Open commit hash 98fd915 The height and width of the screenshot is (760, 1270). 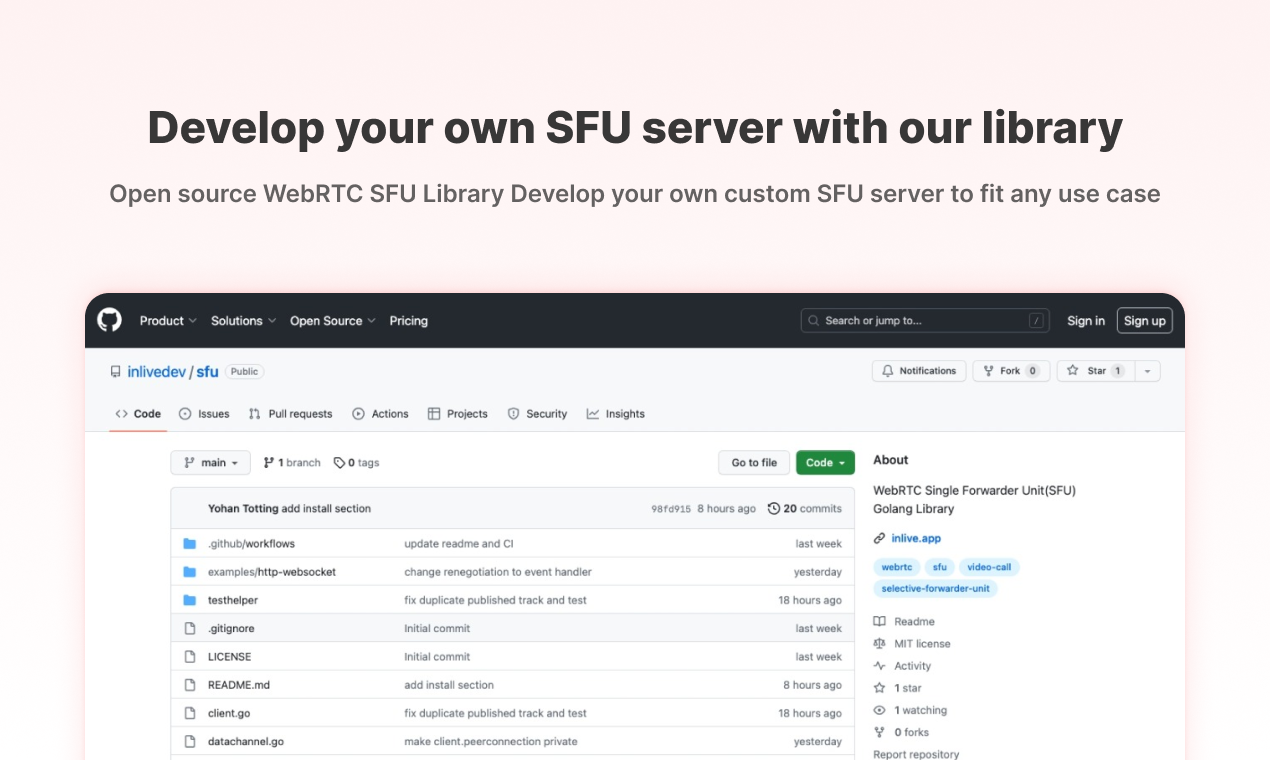671,509
